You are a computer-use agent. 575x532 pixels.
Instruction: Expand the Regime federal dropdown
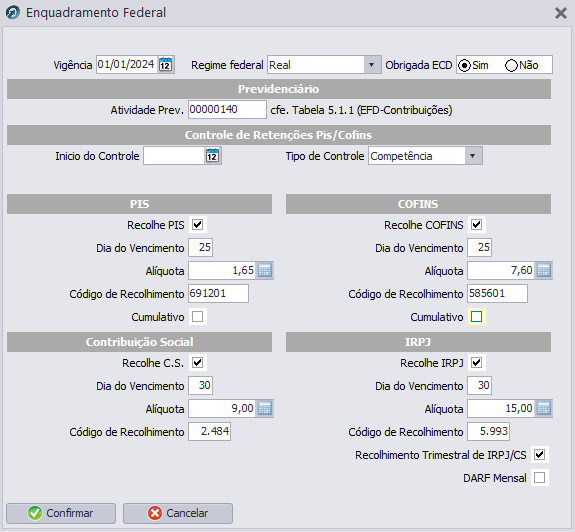click(x=371, y=65)
